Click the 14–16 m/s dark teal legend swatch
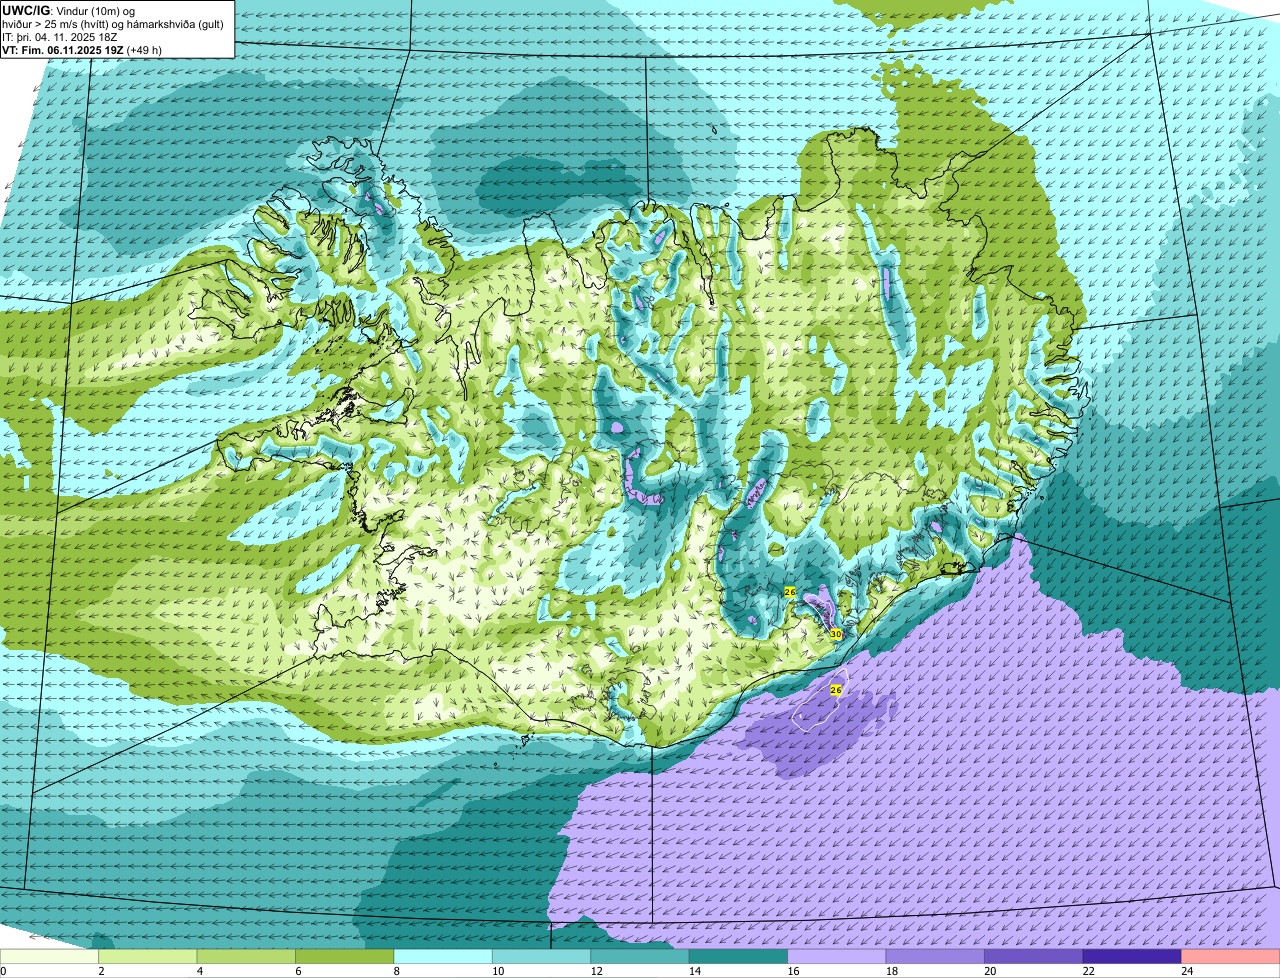Screen dimensions: 1280x978 click(x=739, y=956)
